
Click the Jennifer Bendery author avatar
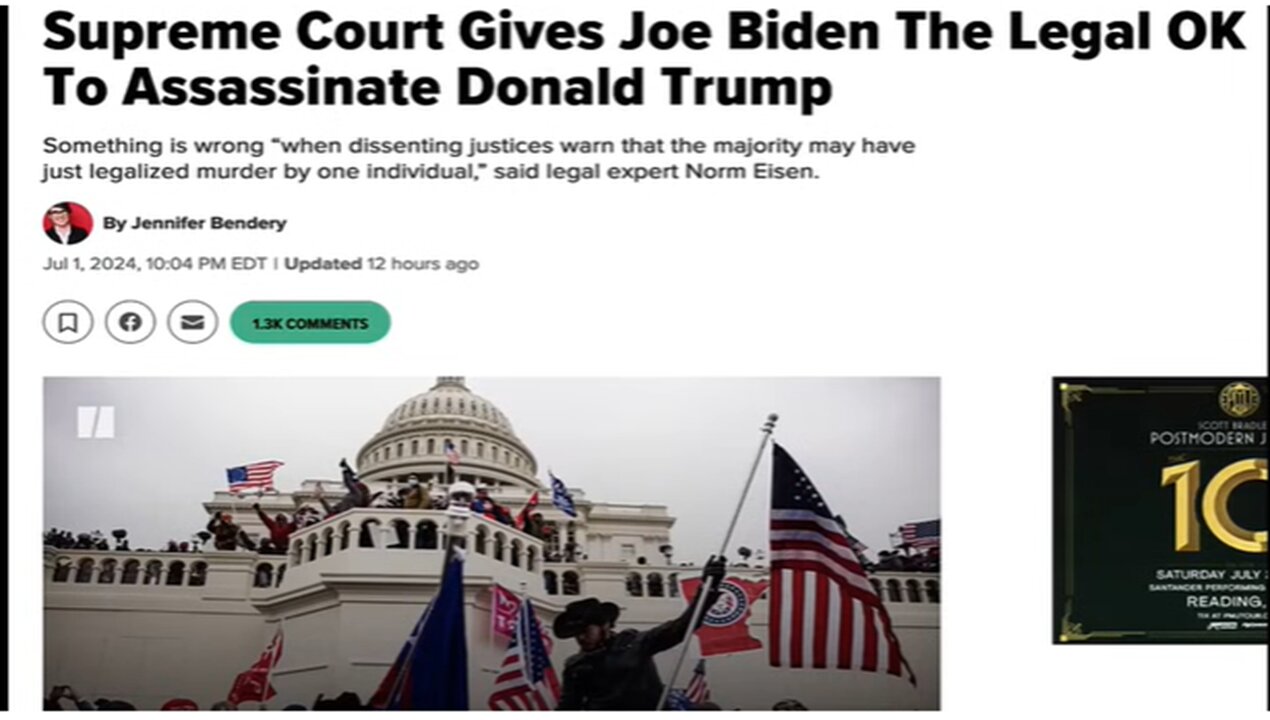[x=67, y=223]
